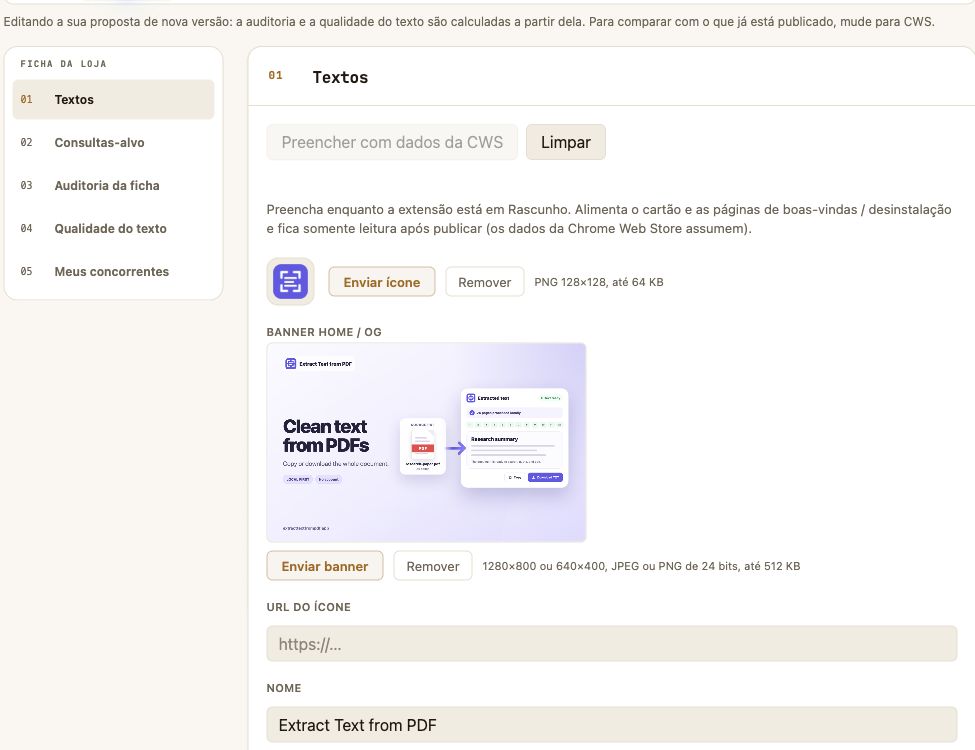Go to Consultas-alvo section

(x=113, y=142)
